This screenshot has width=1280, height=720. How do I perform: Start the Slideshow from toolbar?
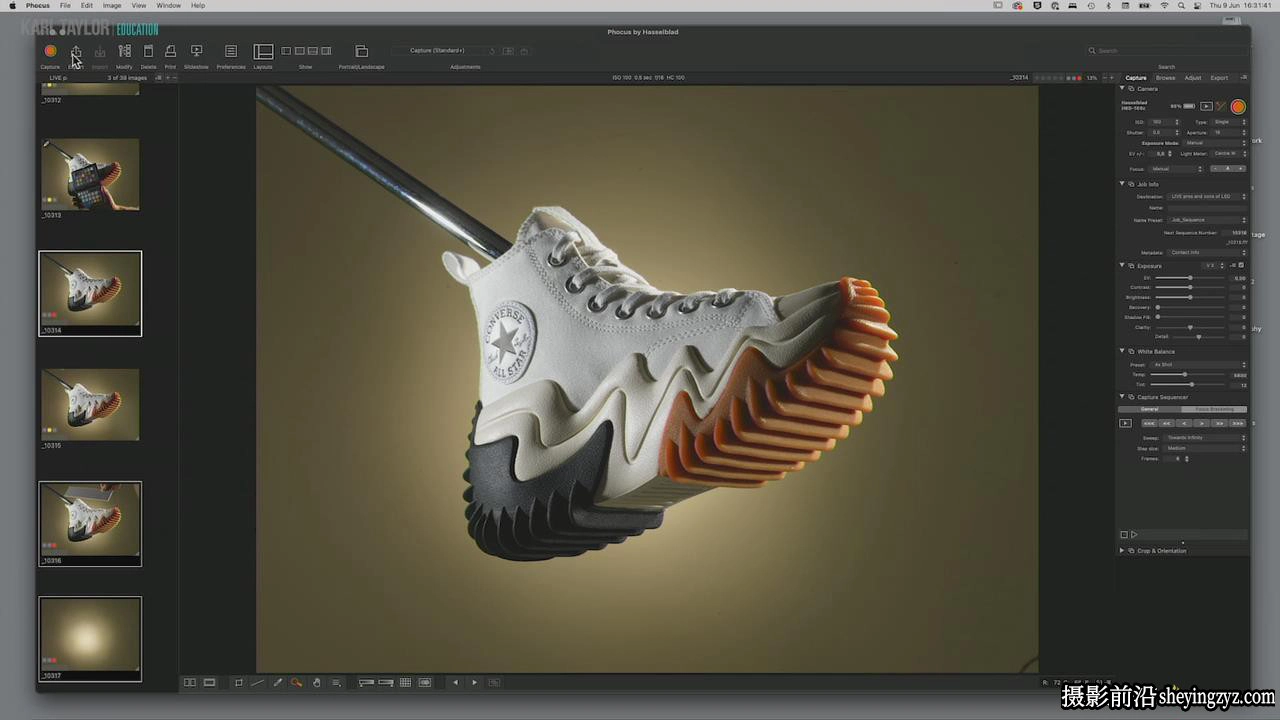(x=196, y=51)
